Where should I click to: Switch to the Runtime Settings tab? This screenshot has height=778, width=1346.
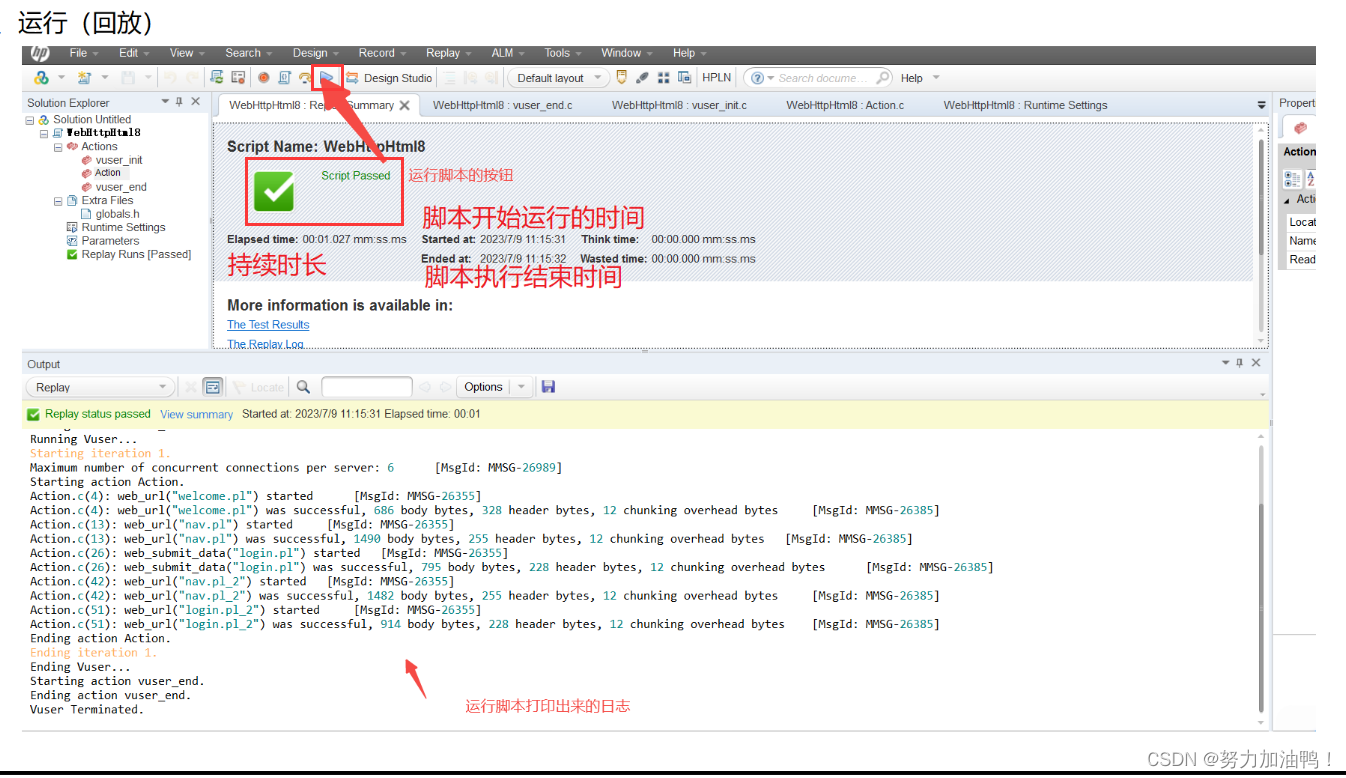1025,105
